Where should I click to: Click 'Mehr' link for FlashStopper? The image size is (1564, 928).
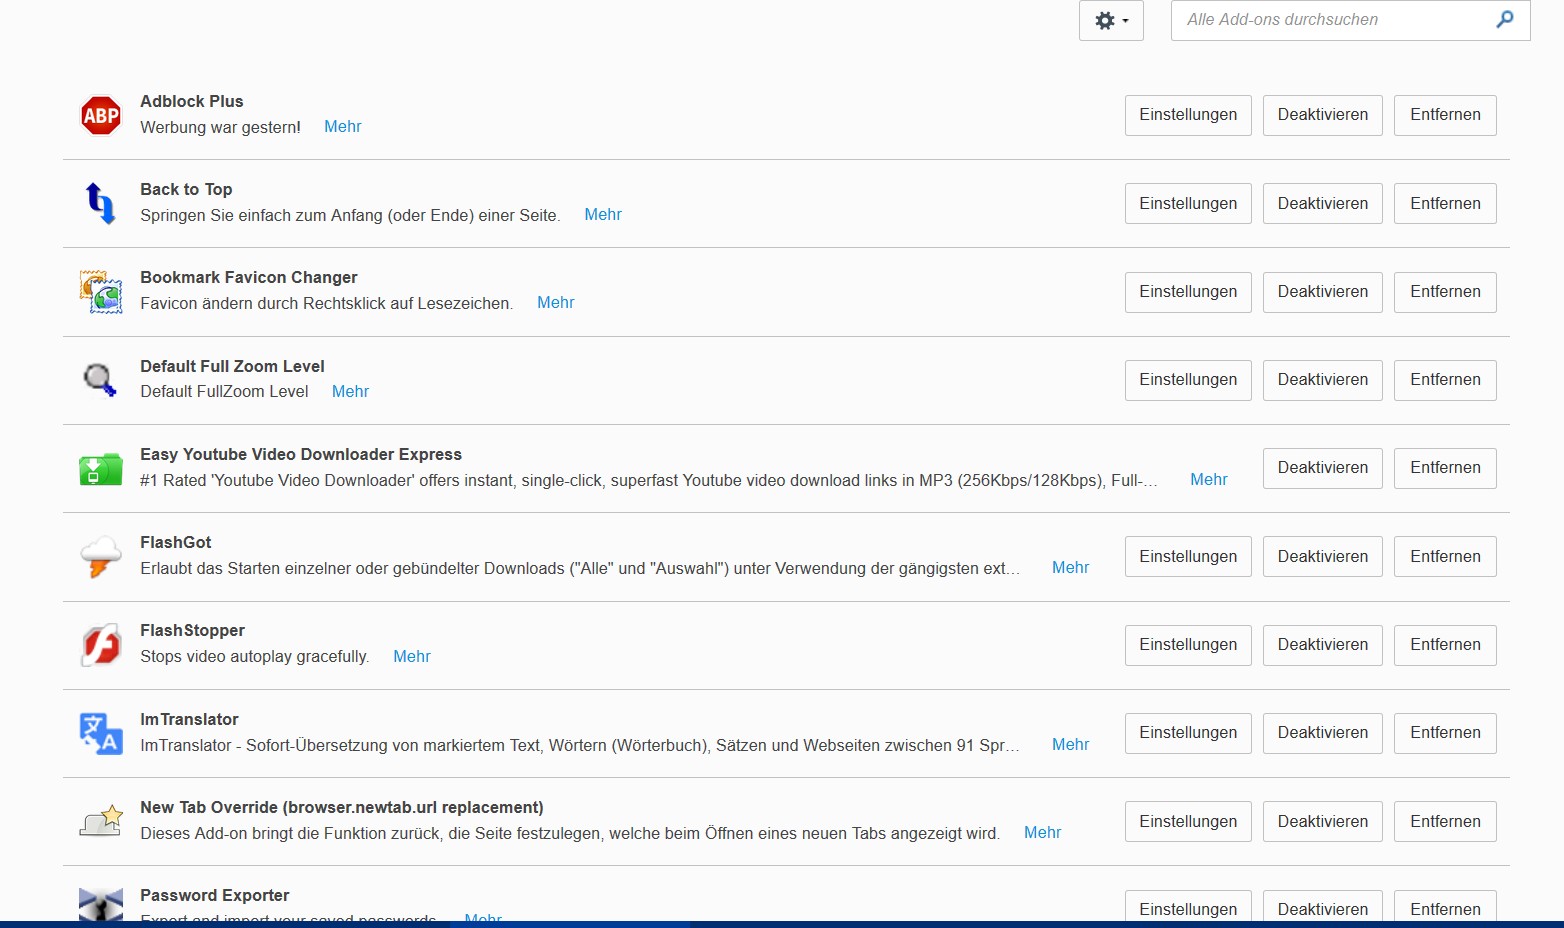(412, 657)
